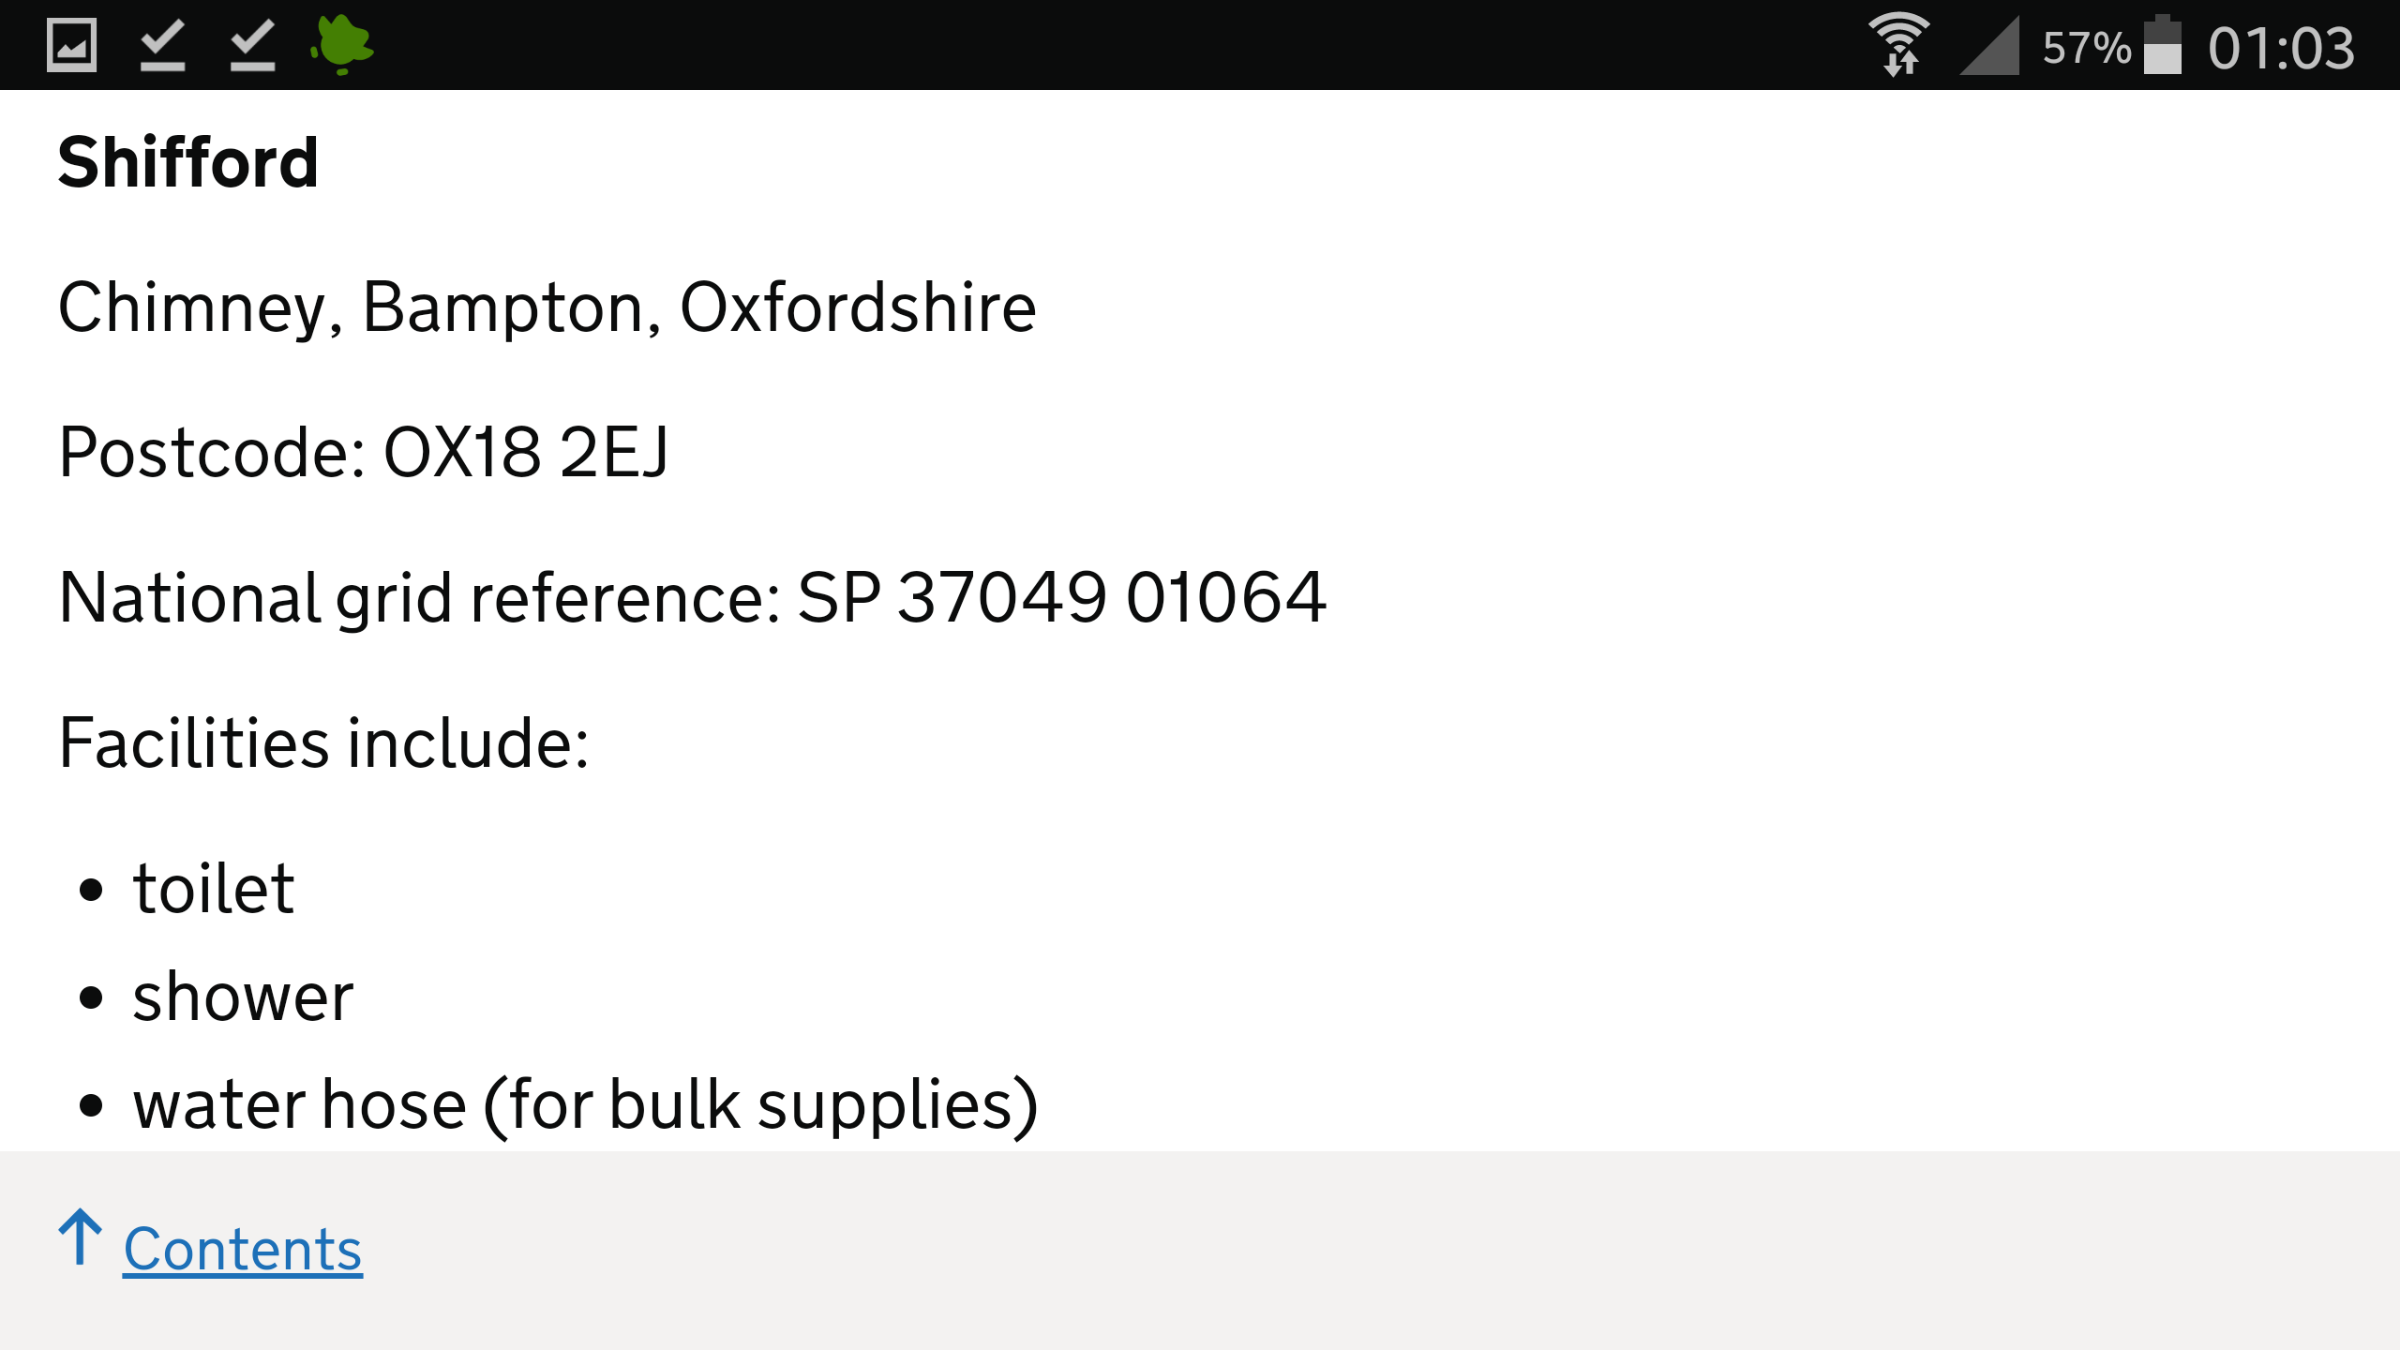The image size is (2400, 1350).
Task: Tap the battery icon in status bar
Action: tap(2162, 45)
